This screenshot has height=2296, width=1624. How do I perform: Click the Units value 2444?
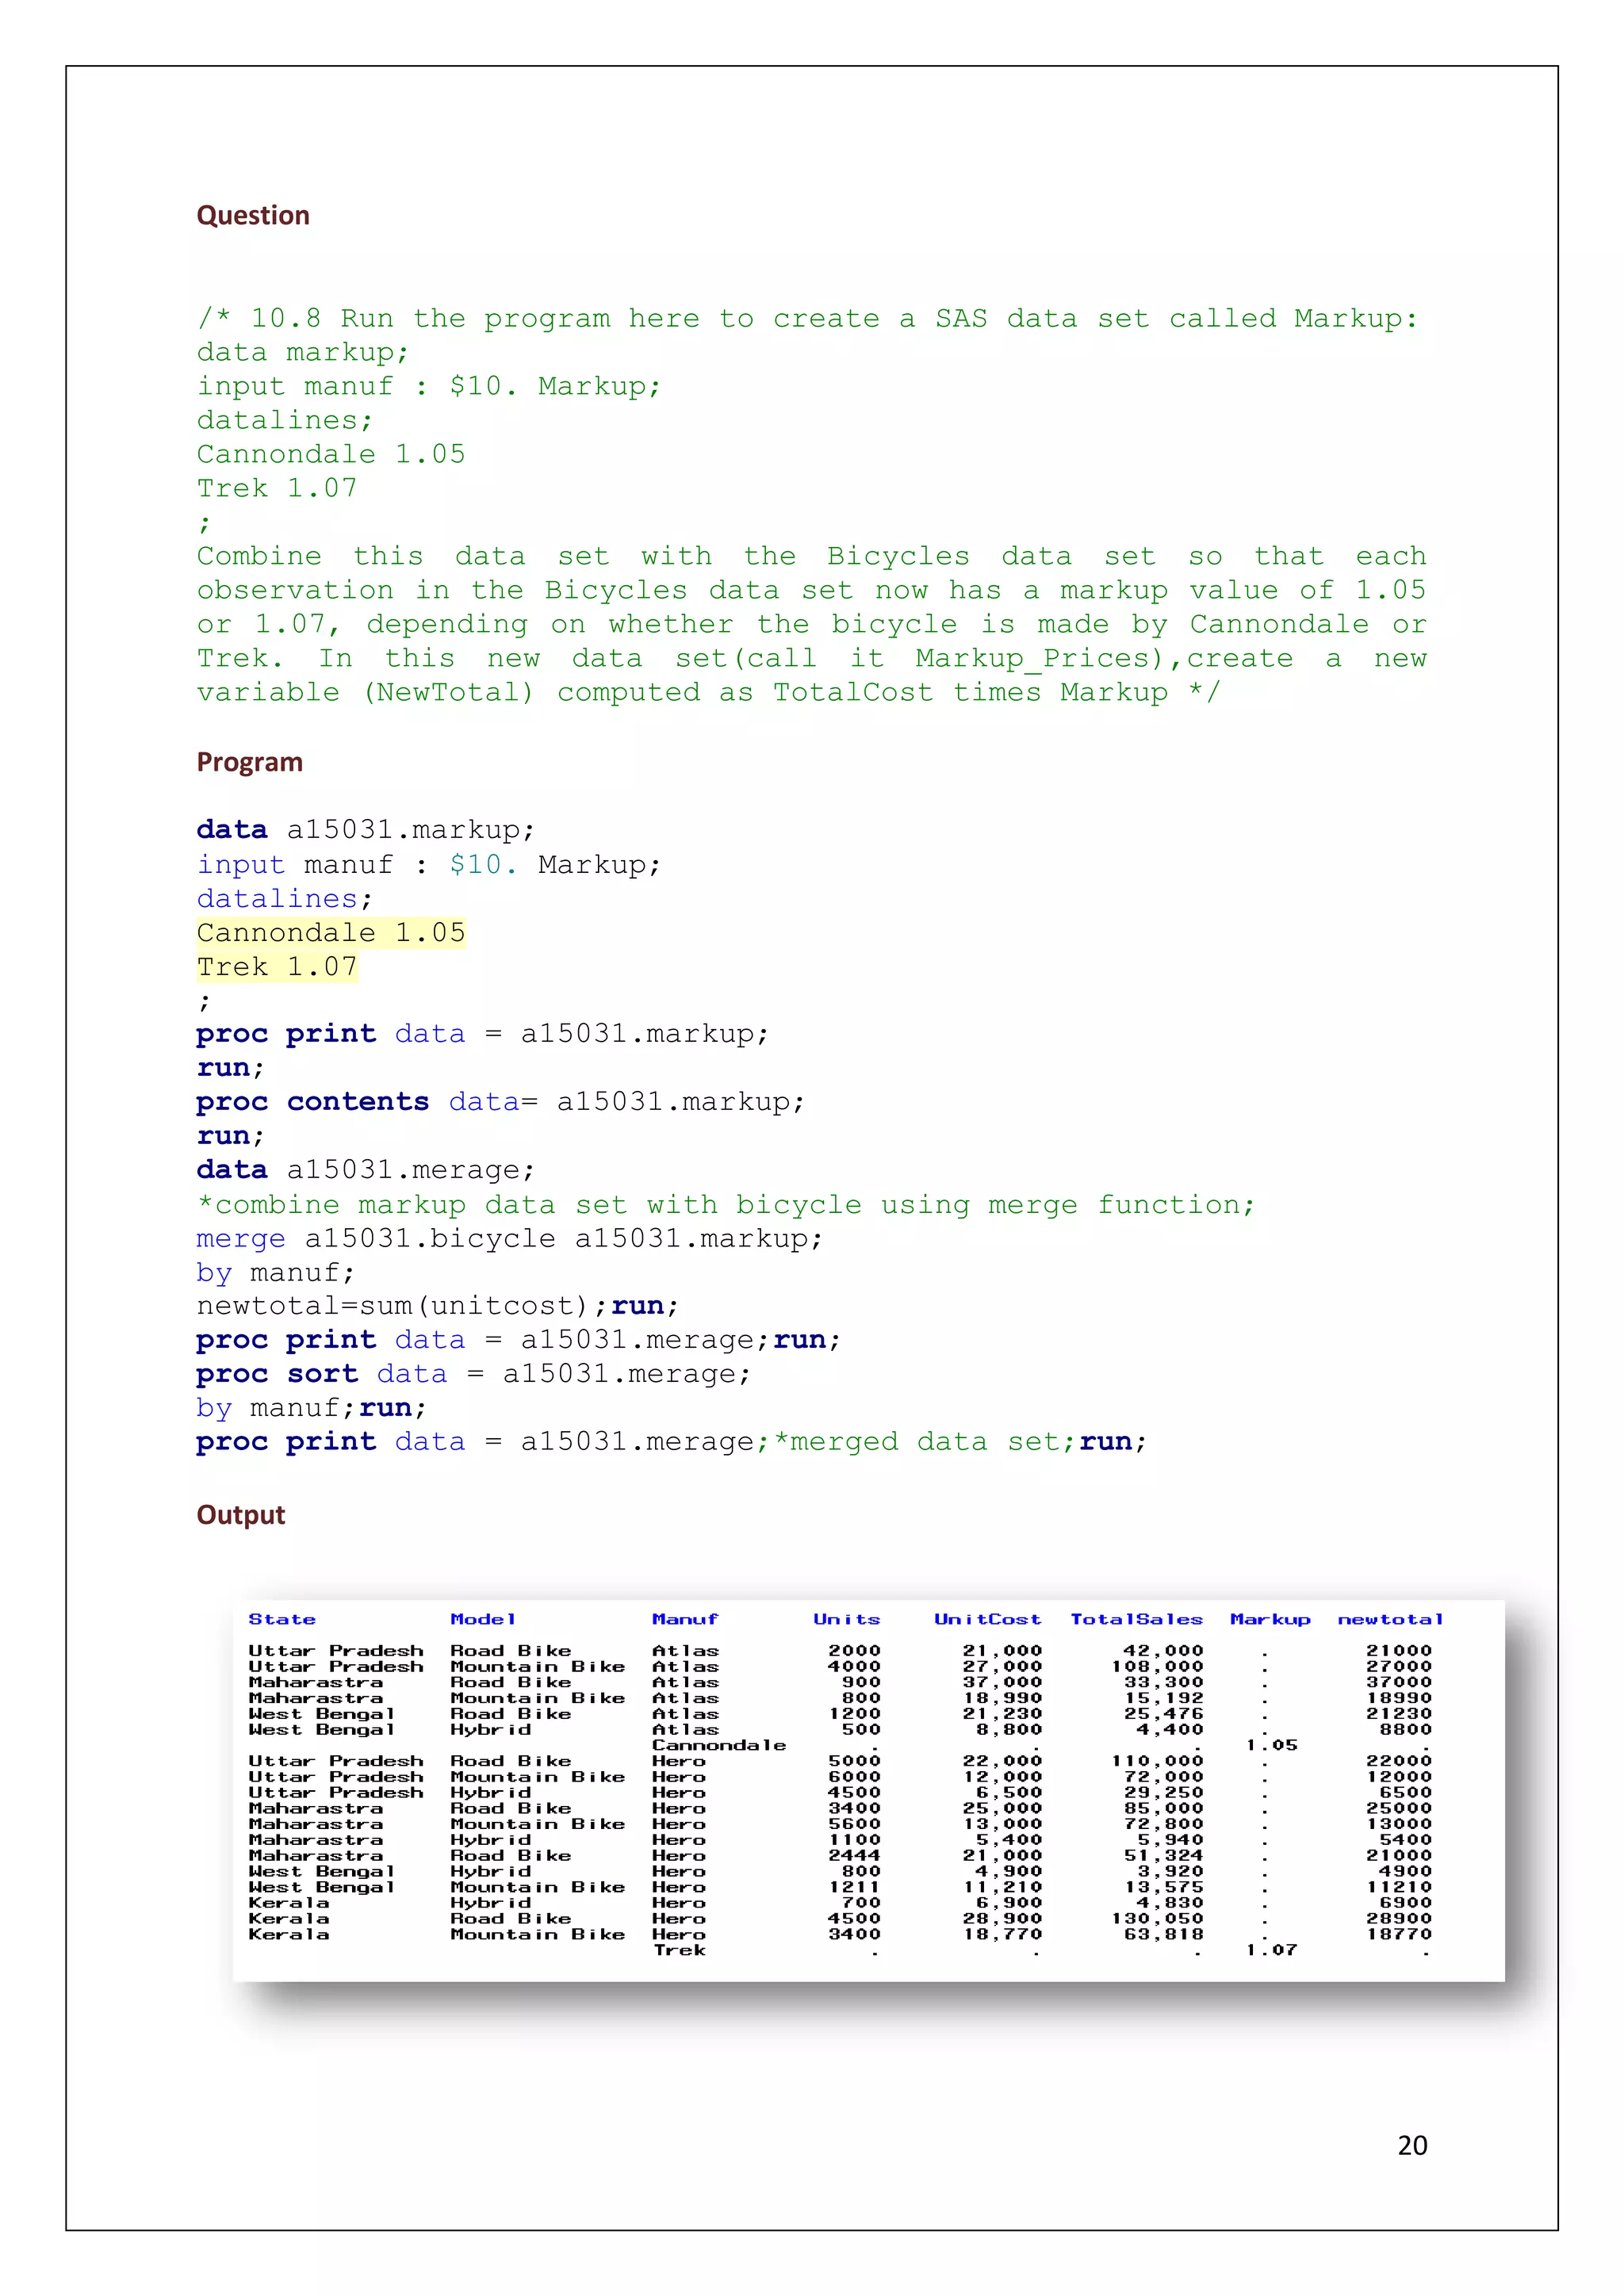click(x=854, y=1855)
